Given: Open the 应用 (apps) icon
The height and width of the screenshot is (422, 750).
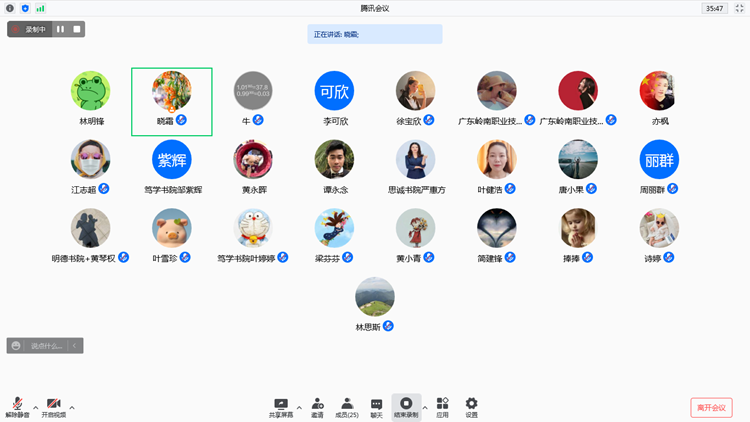Looking at the screenshot, I should click(442, 404).
